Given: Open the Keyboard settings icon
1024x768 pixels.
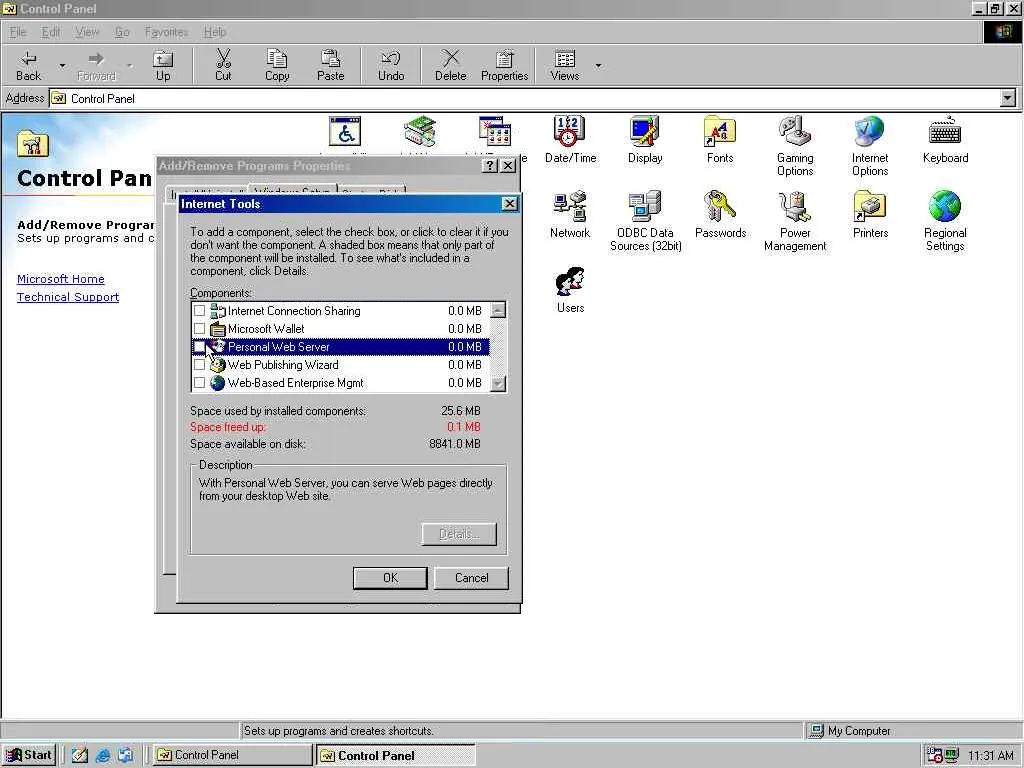Looking at the screenshot, I should coord(945,140).
